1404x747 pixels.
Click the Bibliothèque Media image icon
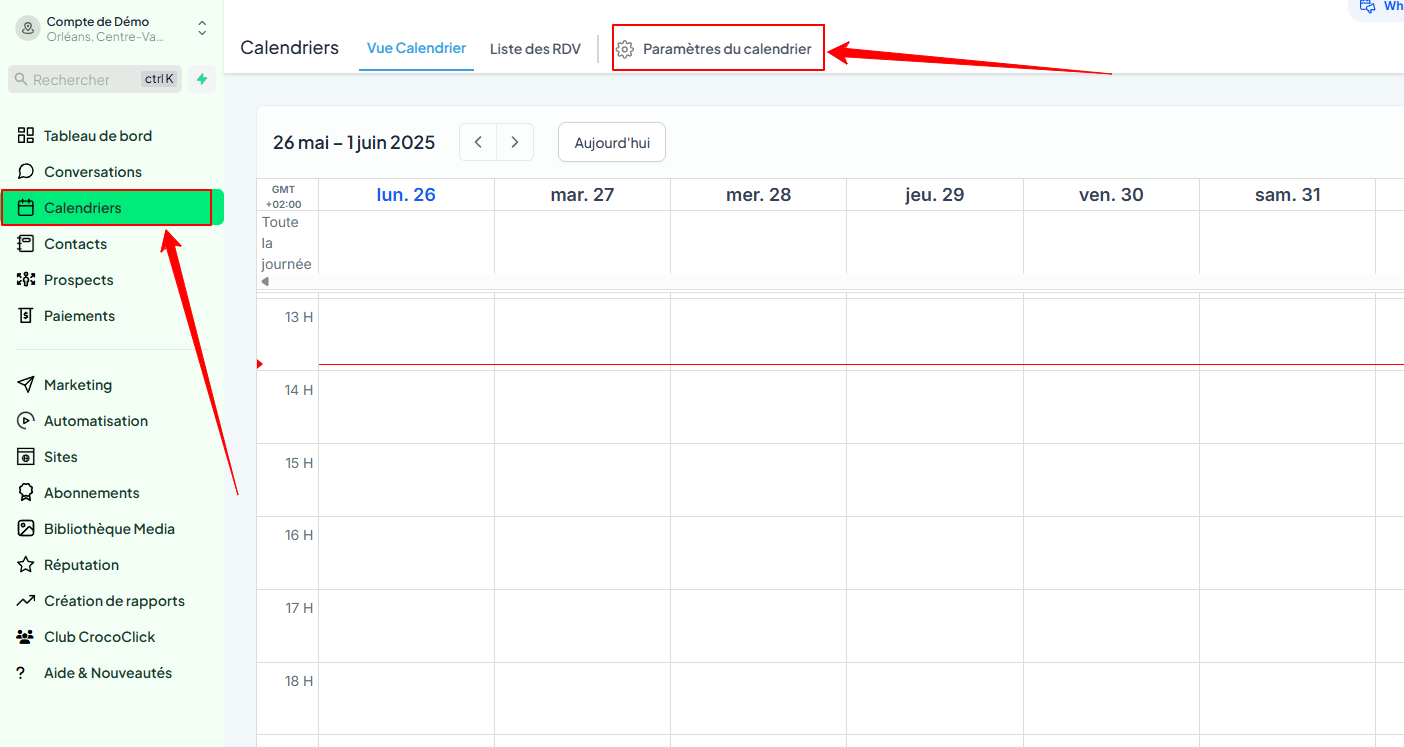tap(26, 529)
